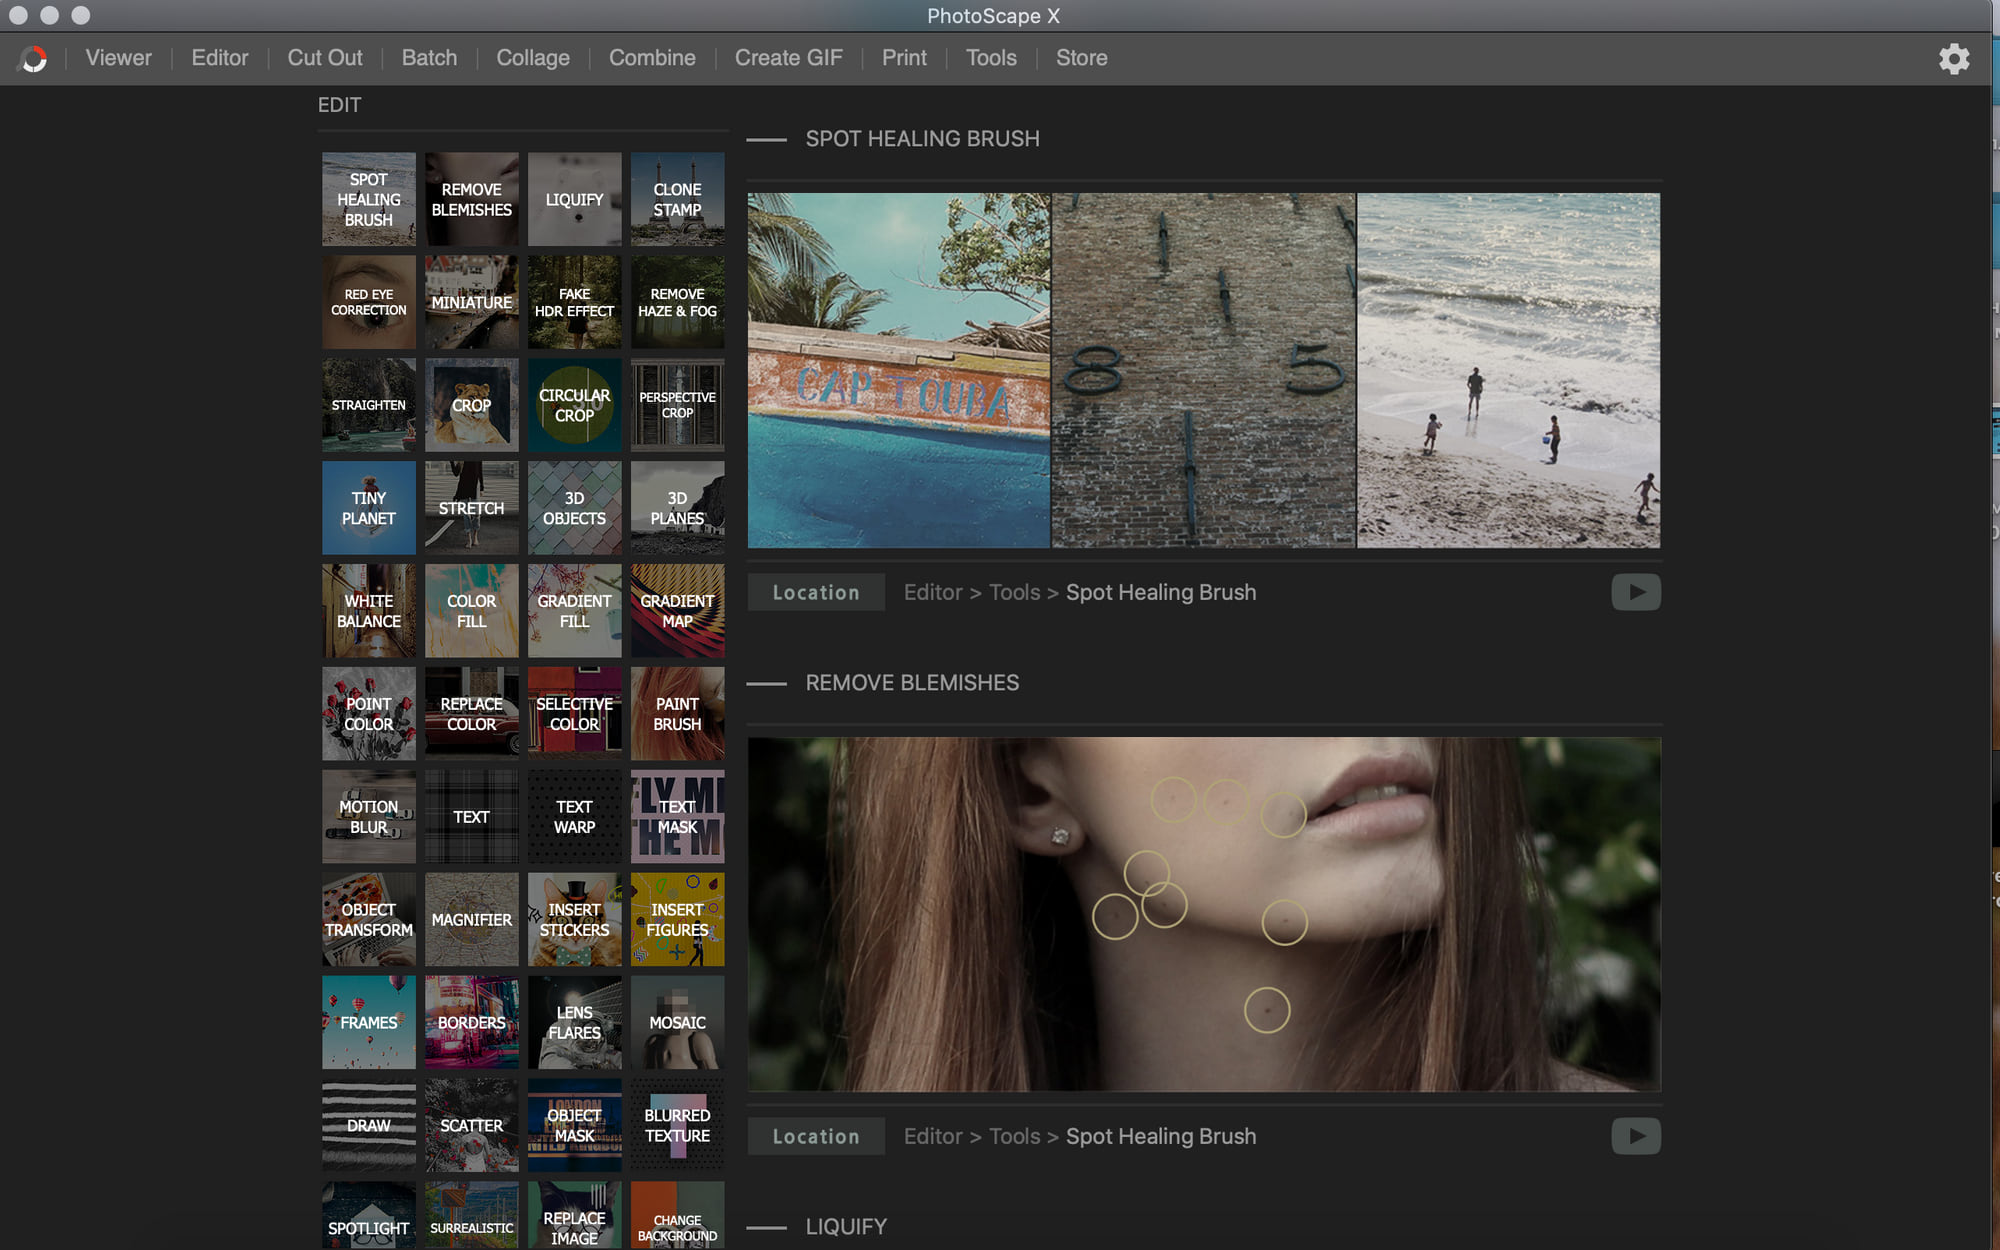Select the Object Mask tool
The image size is (2000, 1250).
pyautogui.click(x=573, y=1125)
